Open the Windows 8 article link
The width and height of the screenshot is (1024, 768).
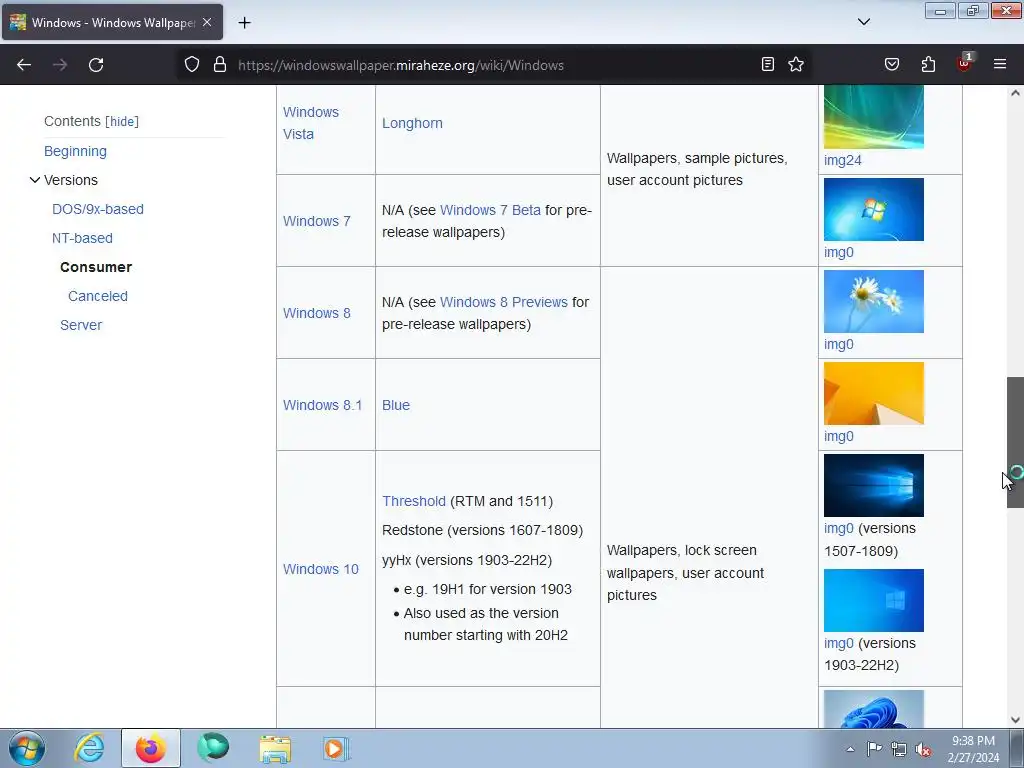(x=317, y=313)
